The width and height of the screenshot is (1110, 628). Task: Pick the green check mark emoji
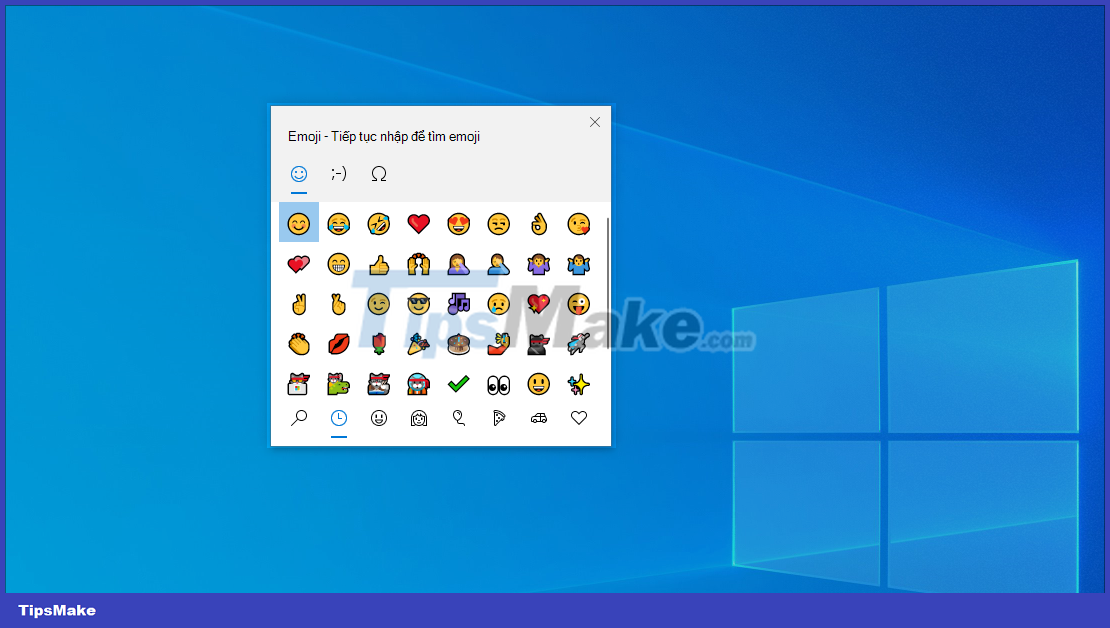point(458,383)
